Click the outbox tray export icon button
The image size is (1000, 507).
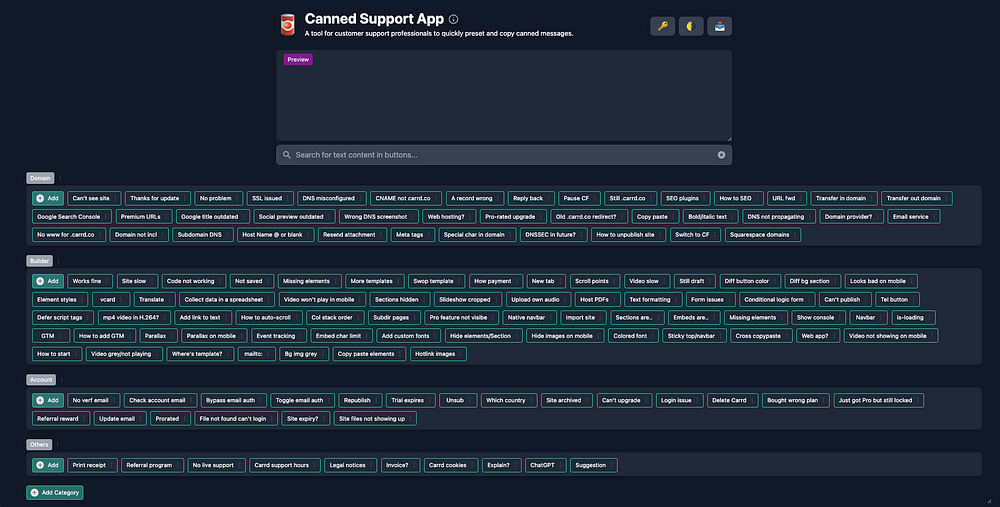[x=719, y=26]
